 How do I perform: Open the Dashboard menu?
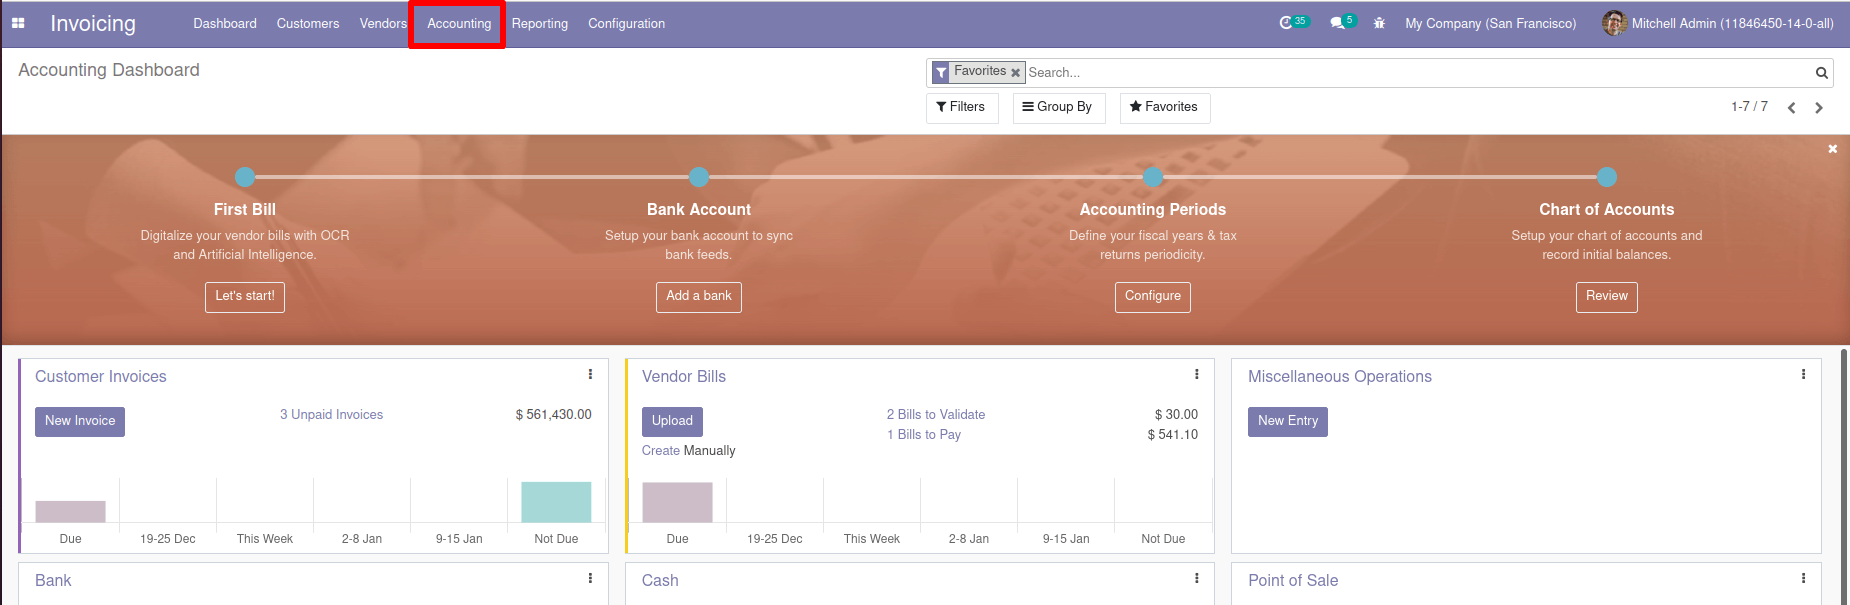(x=225, y=23)
